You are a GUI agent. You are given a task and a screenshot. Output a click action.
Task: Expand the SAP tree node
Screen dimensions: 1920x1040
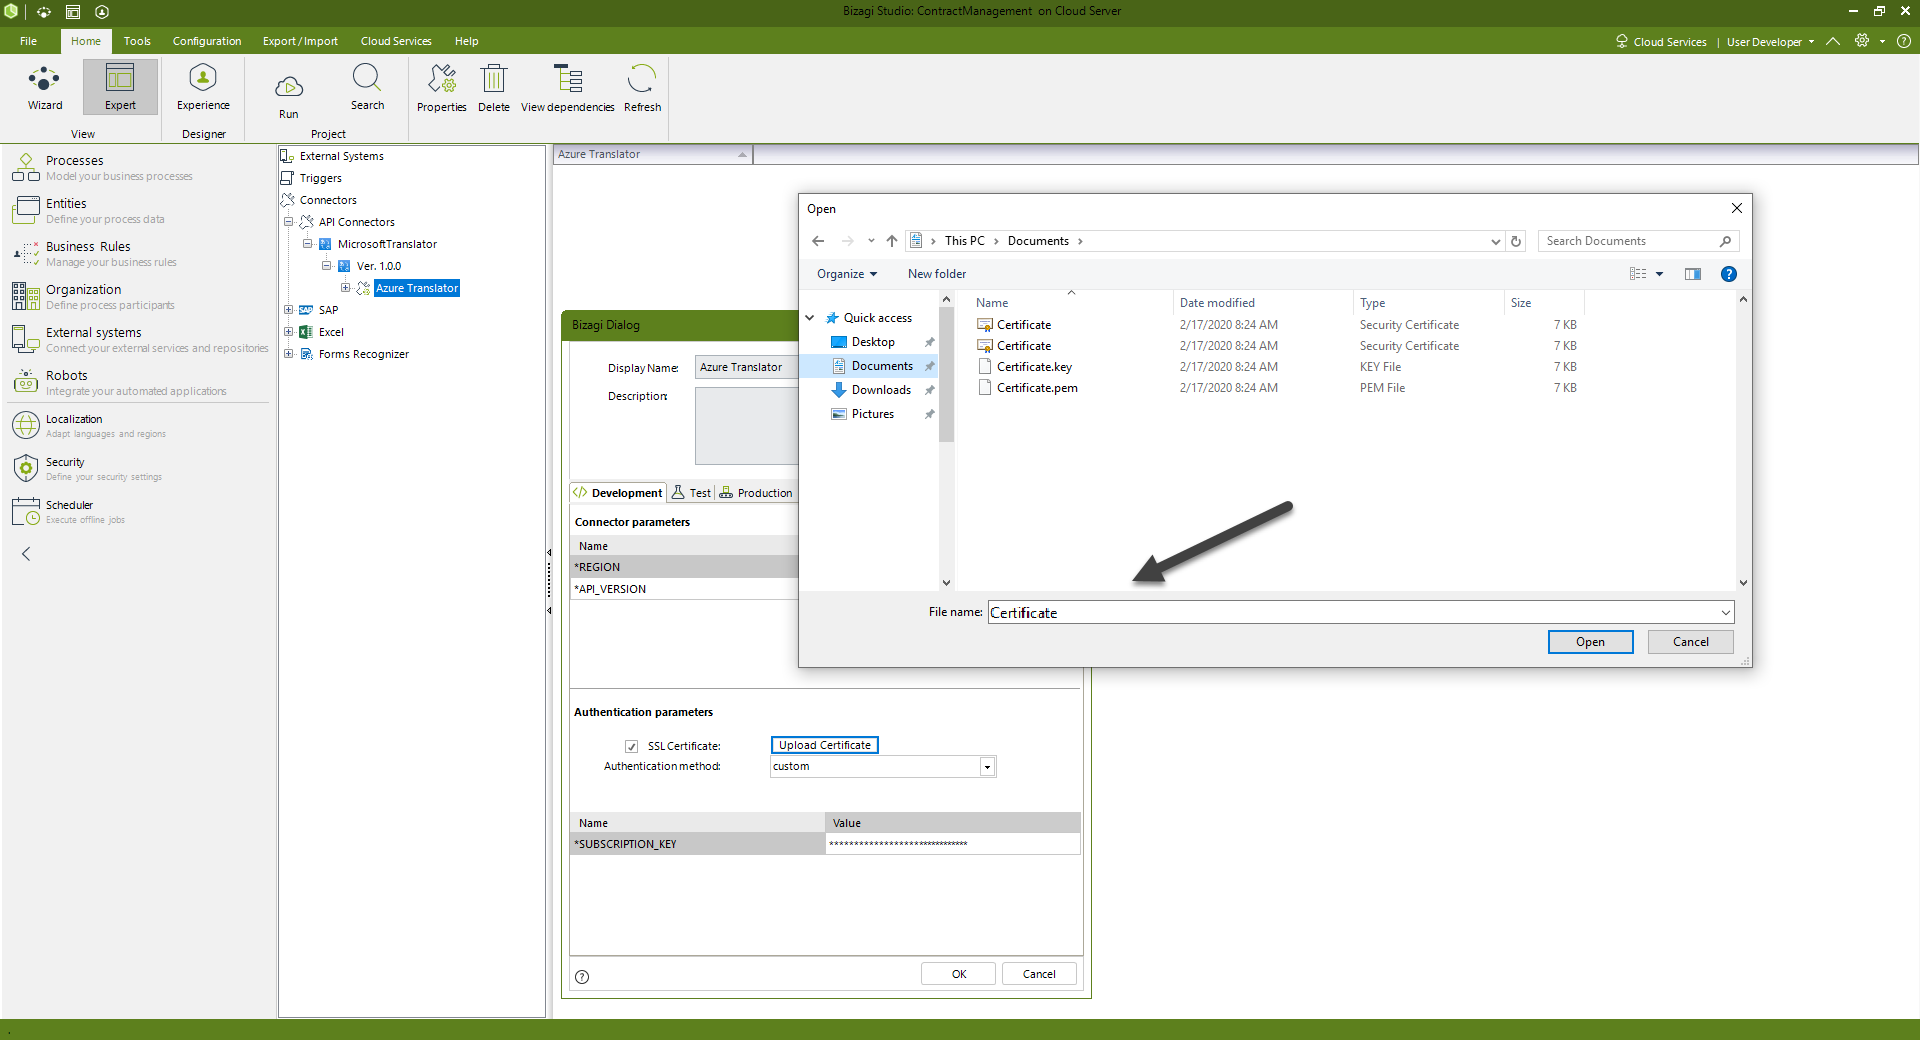(x=289, y=310)
